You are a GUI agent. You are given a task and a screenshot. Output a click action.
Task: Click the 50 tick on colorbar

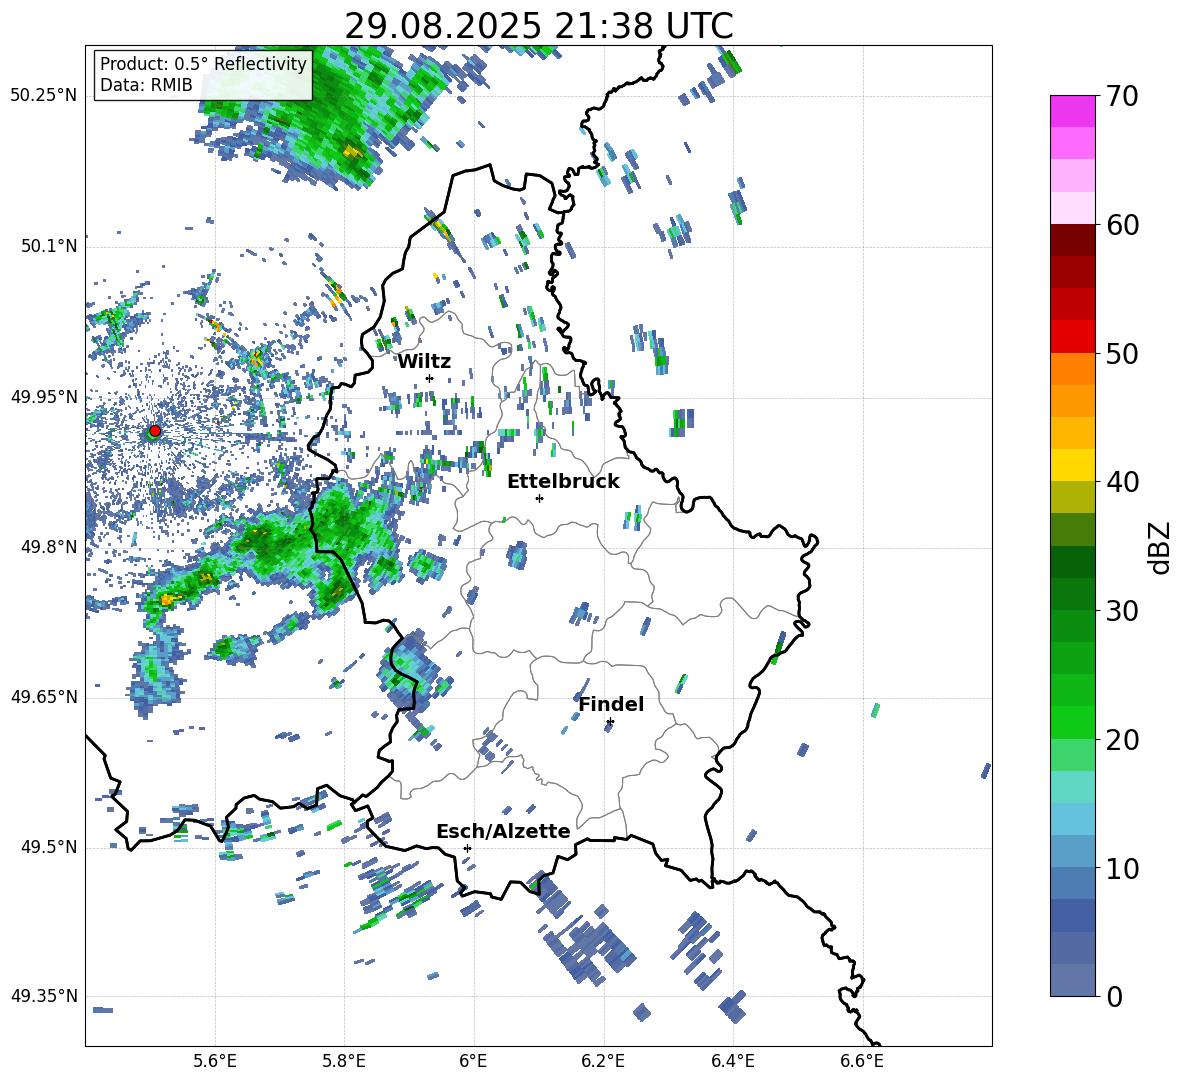(1122, 353)
